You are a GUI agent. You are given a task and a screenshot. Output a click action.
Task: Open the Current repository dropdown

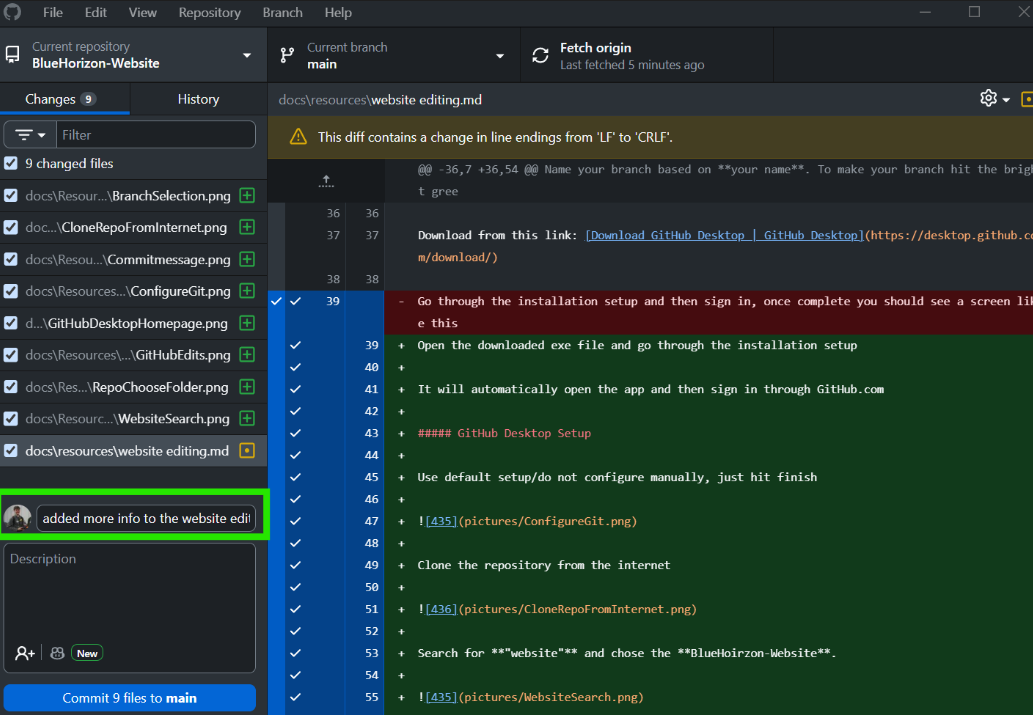click(134, 55)
